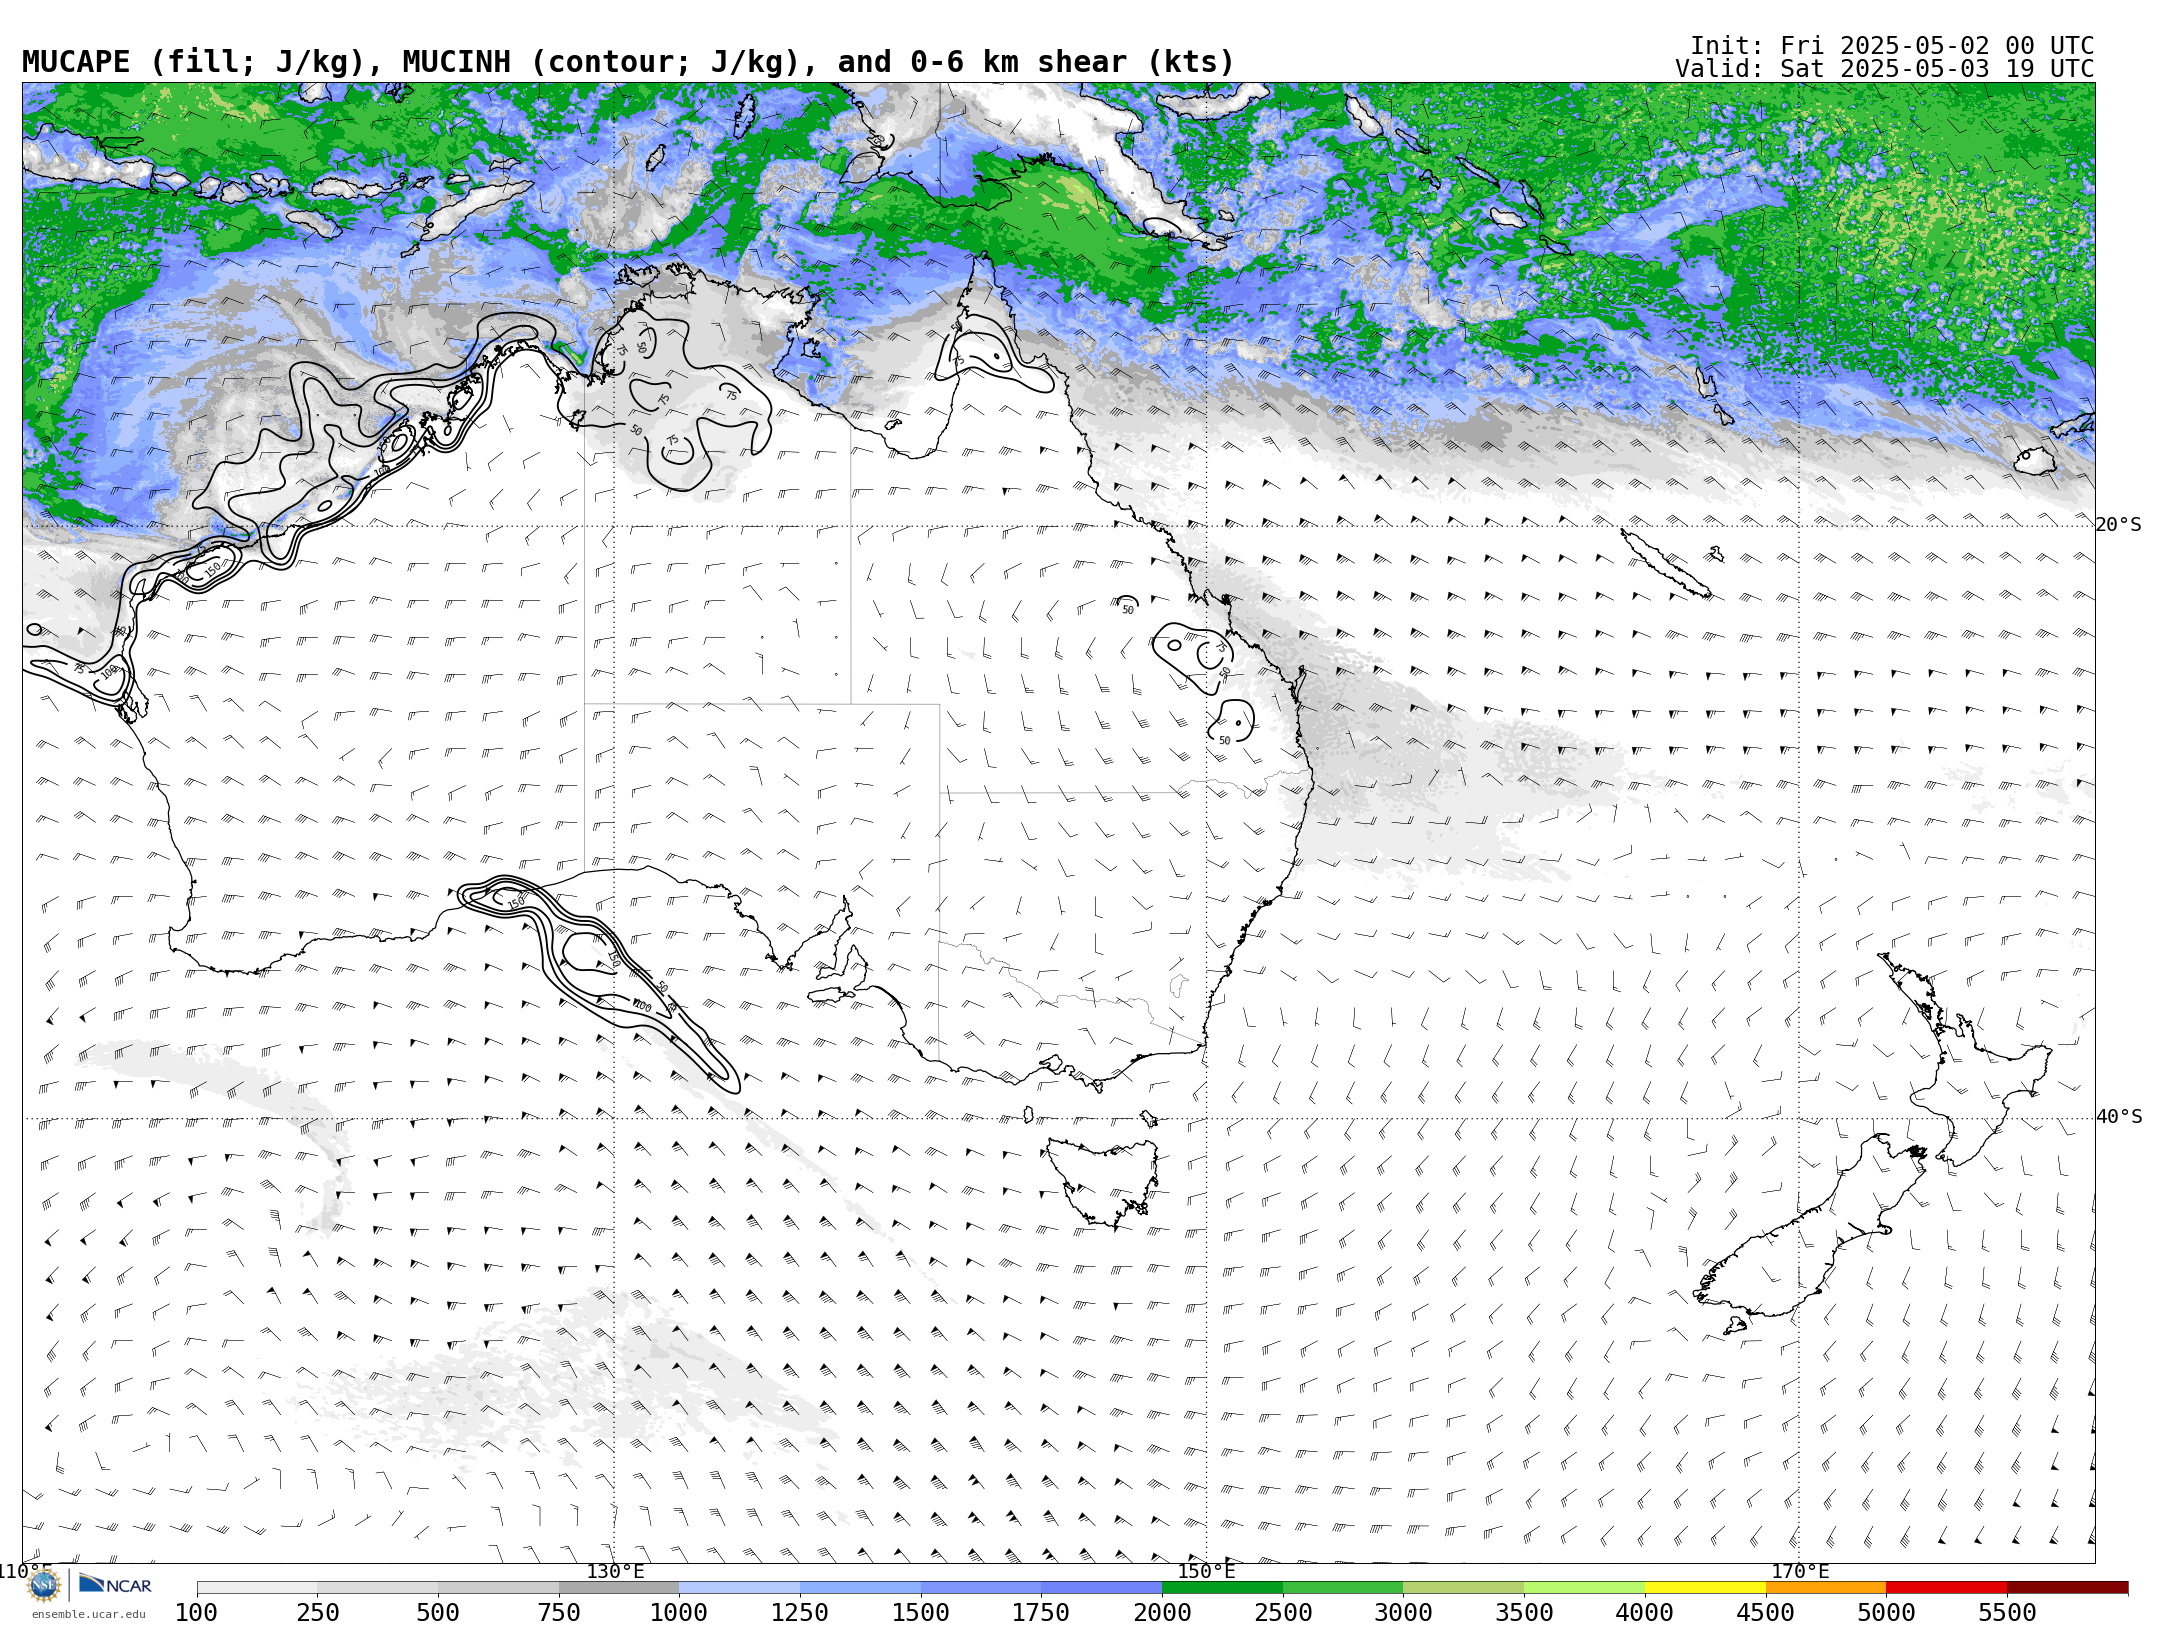
Task: Open the ensemble.ucar.edu text link
Action: tap(88, 1614)
